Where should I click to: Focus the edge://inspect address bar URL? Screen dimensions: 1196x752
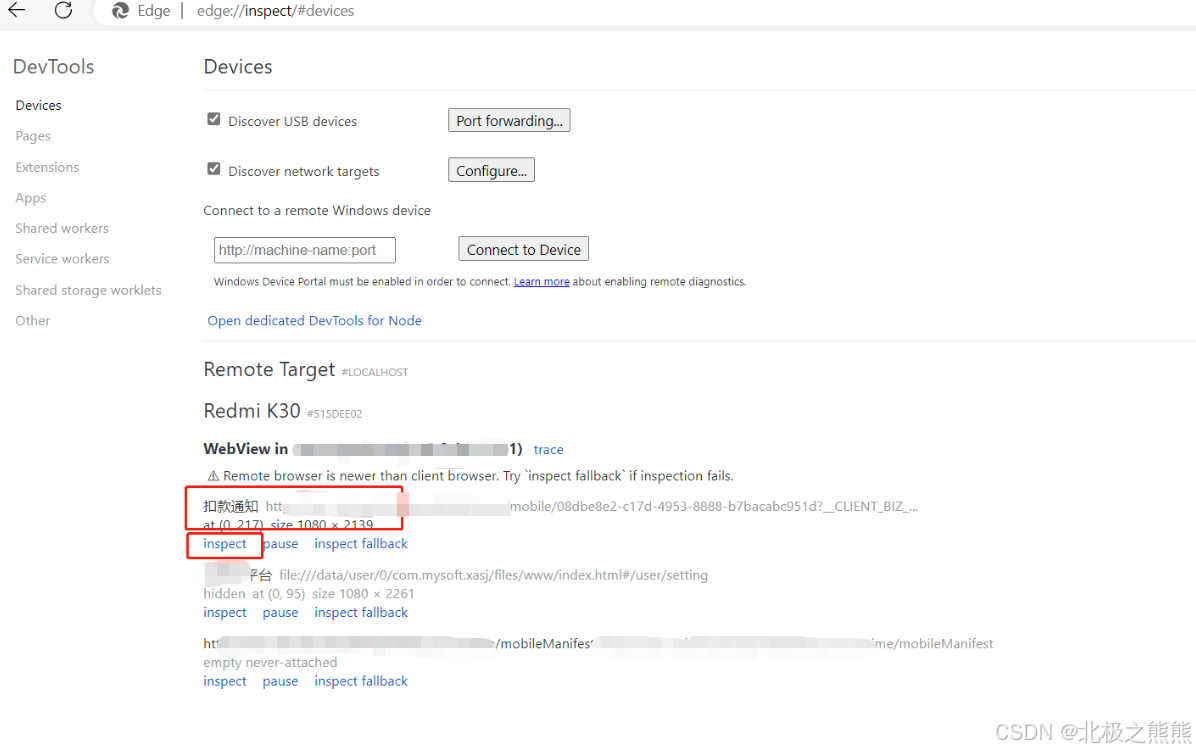275,11
